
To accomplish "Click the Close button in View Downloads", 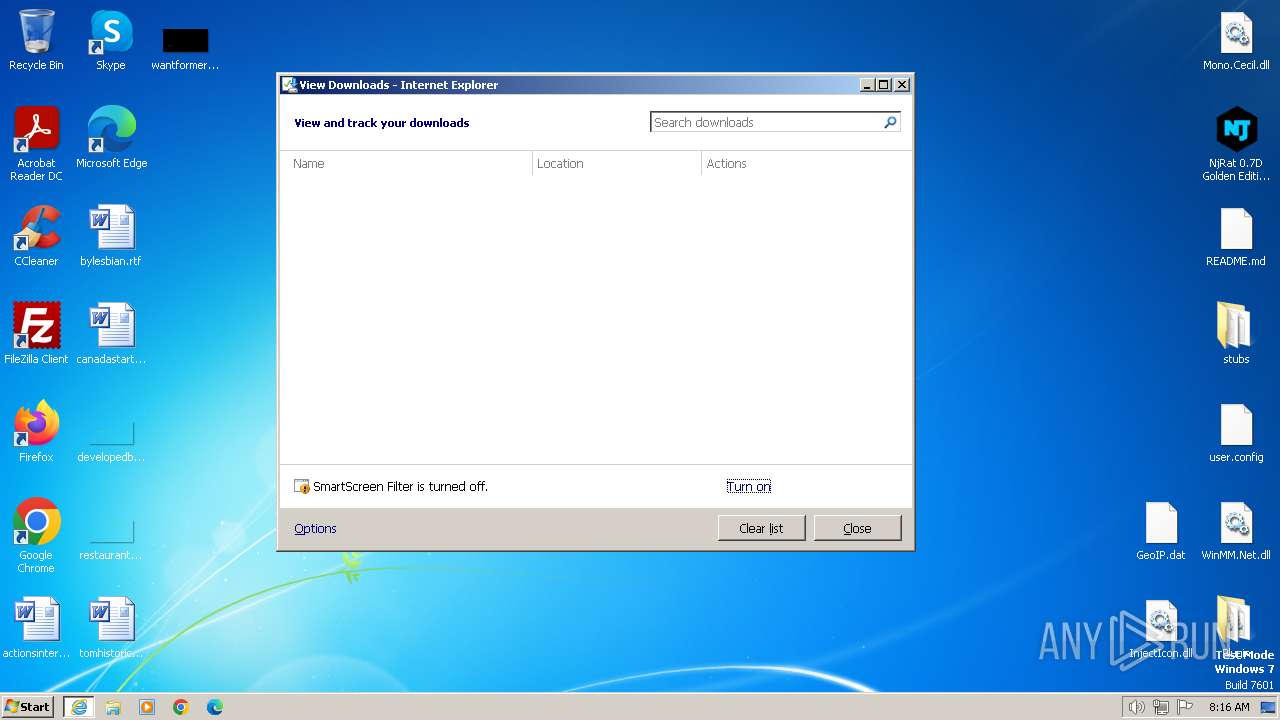I will tap(857, 528).
